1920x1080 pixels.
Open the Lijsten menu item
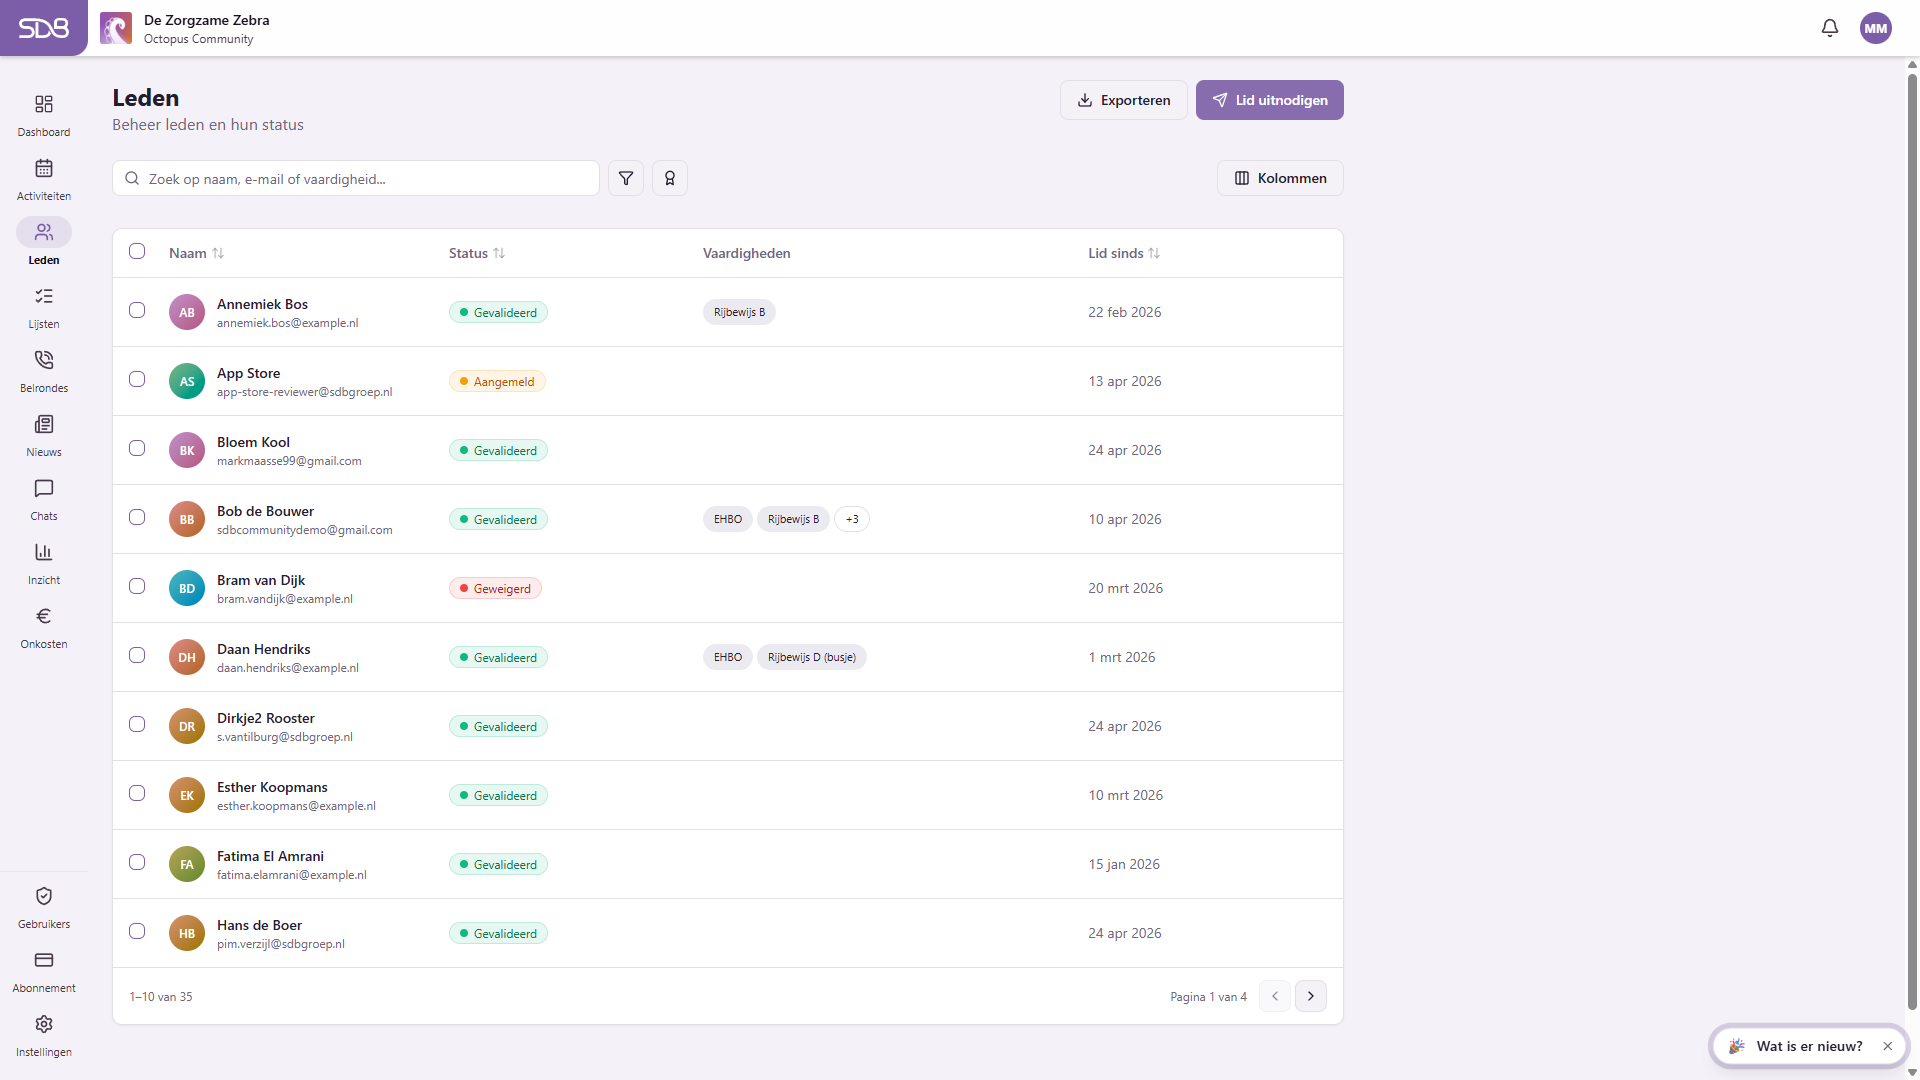click(x=44, y=307)
